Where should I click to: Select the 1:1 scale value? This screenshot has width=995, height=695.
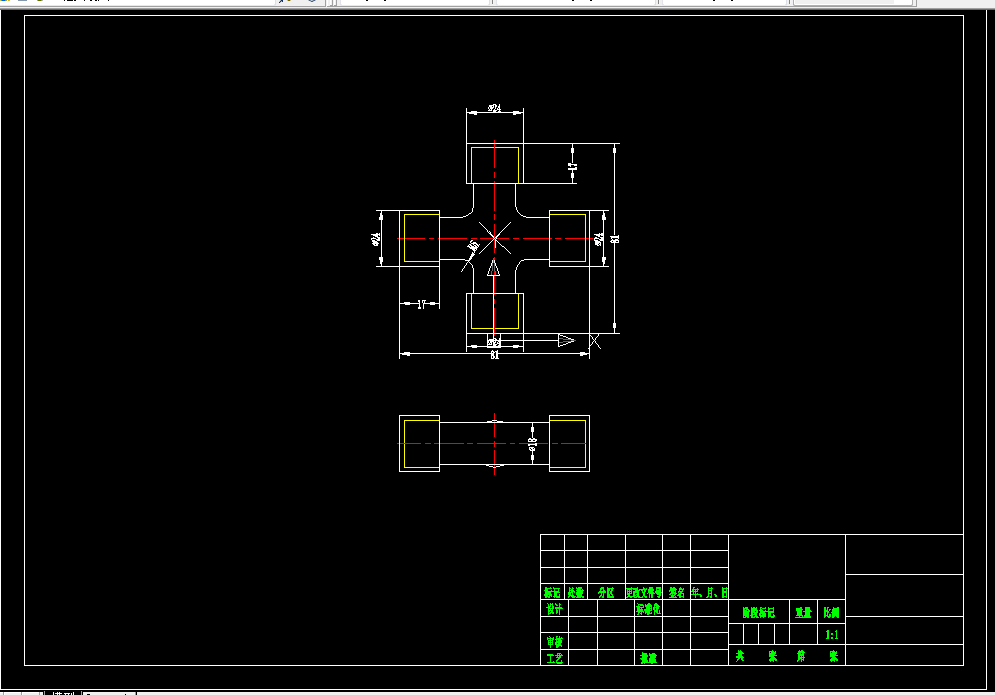point(832,635)
